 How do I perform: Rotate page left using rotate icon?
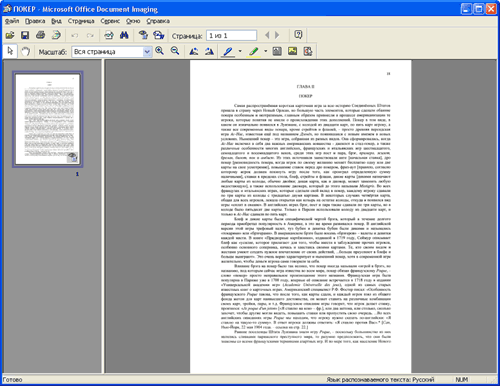(194, 51)
